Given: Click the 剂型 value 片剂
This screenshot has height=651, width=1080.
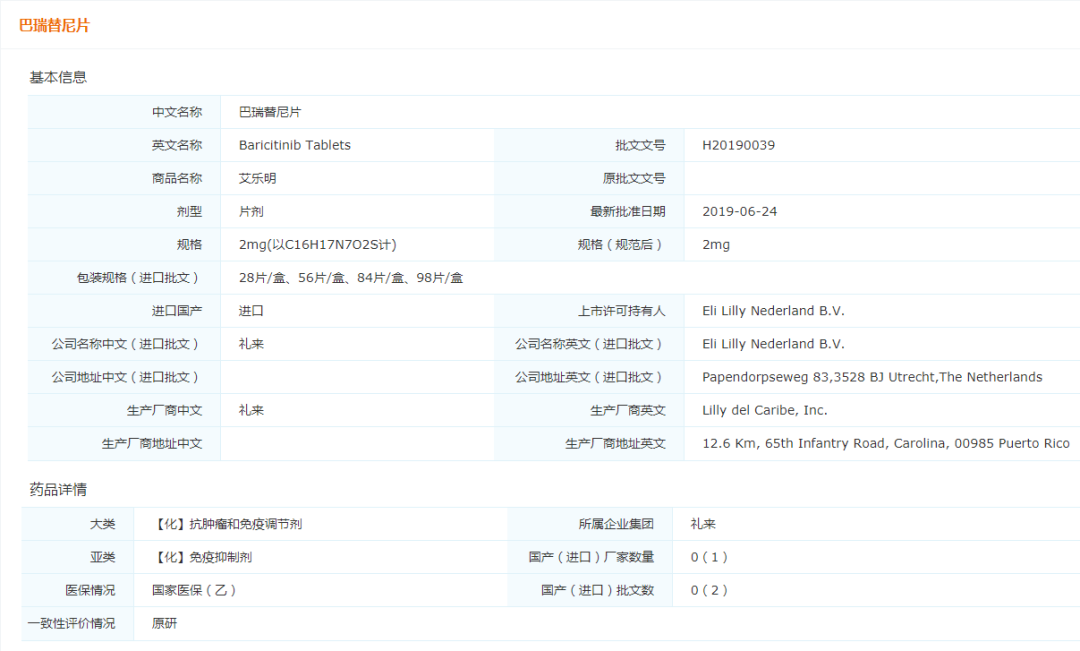Looking at the screenshot, I should click(251, 211).
